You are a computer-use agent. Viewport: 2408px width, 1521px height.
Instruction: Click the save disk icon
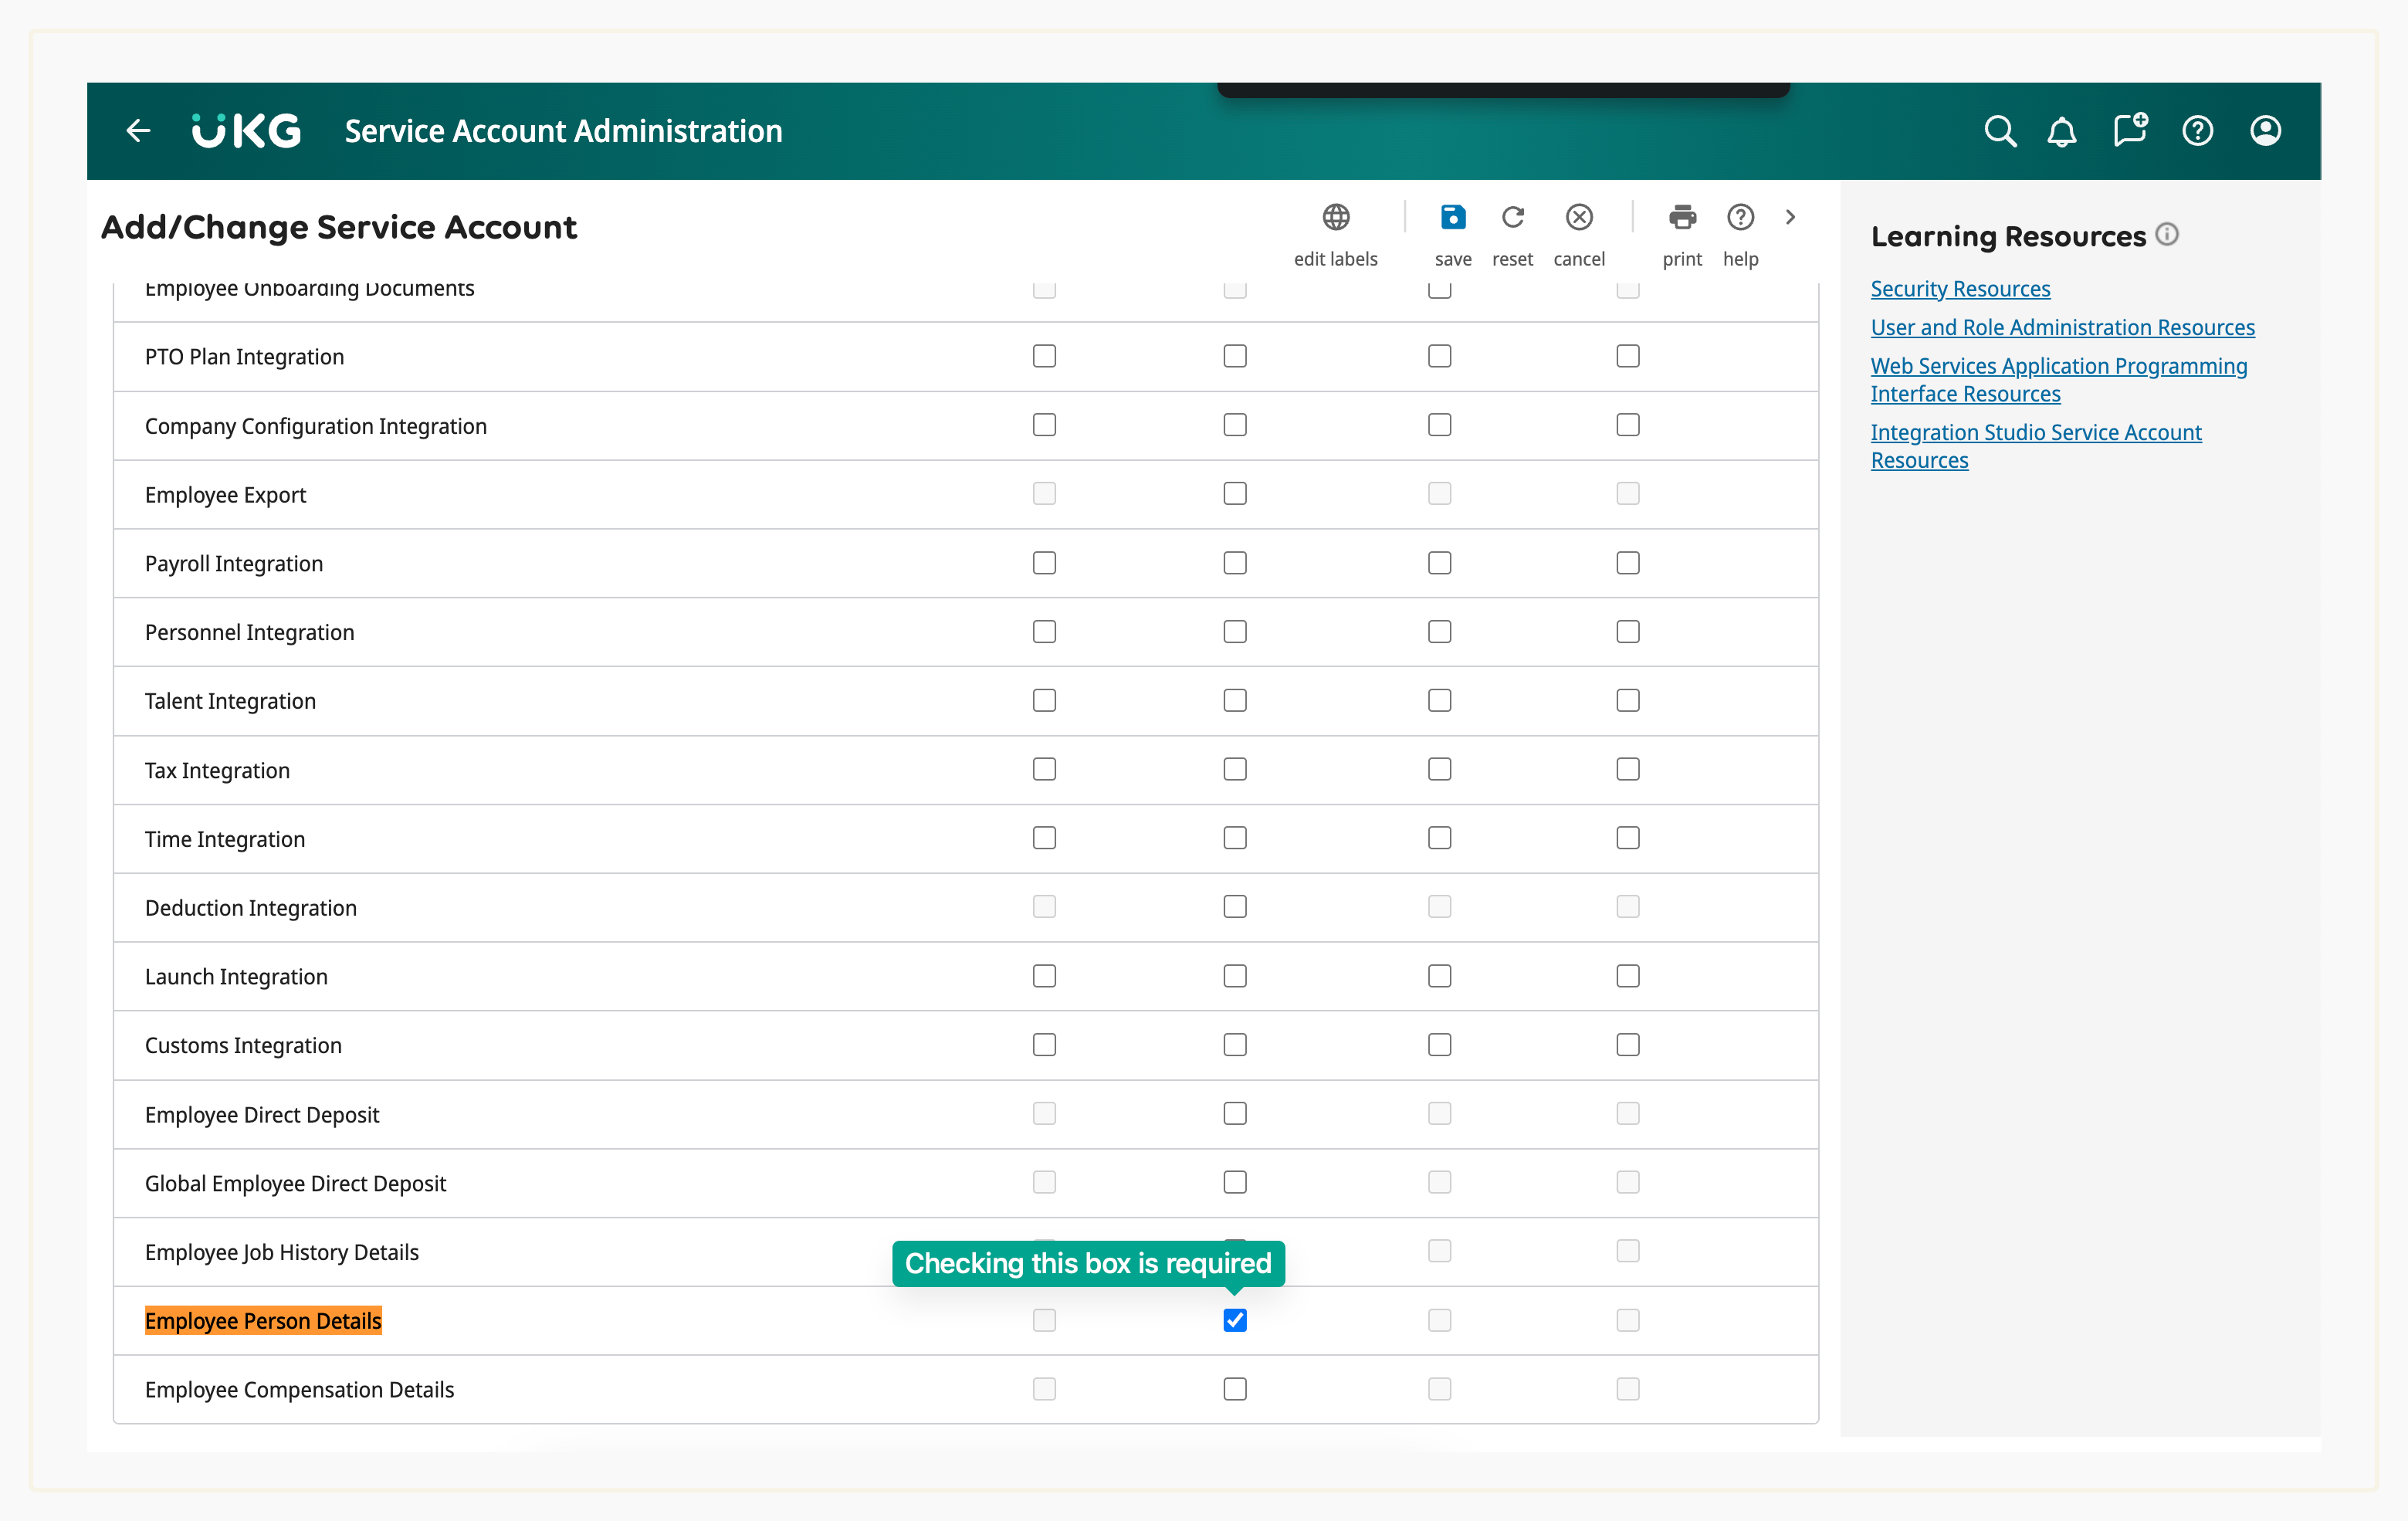pos(1452,218)
